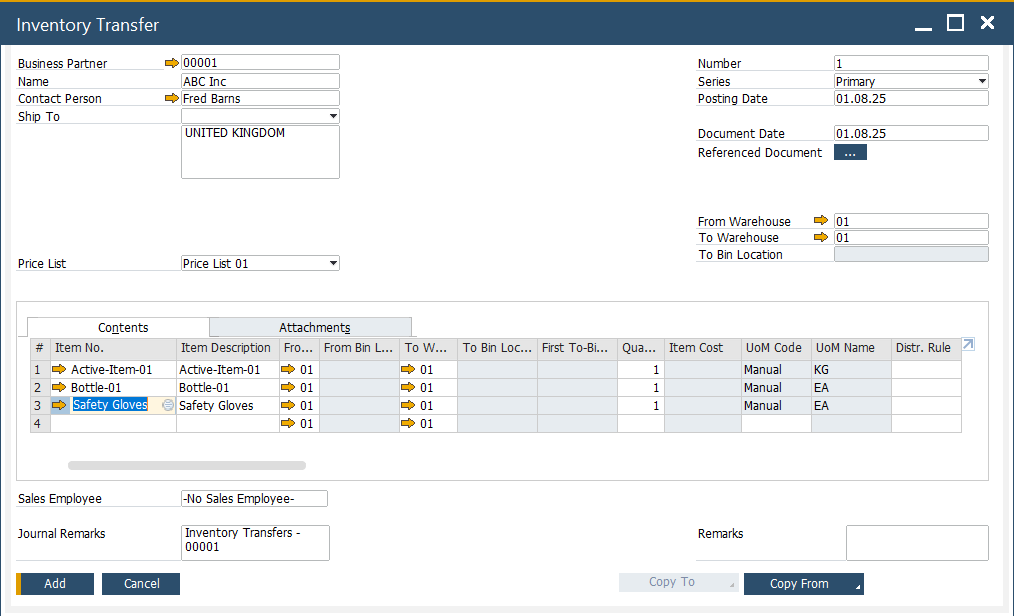Click the Referenced Document ellipsis button
This screenshot has width=1014, height=616.
[850, 153]
